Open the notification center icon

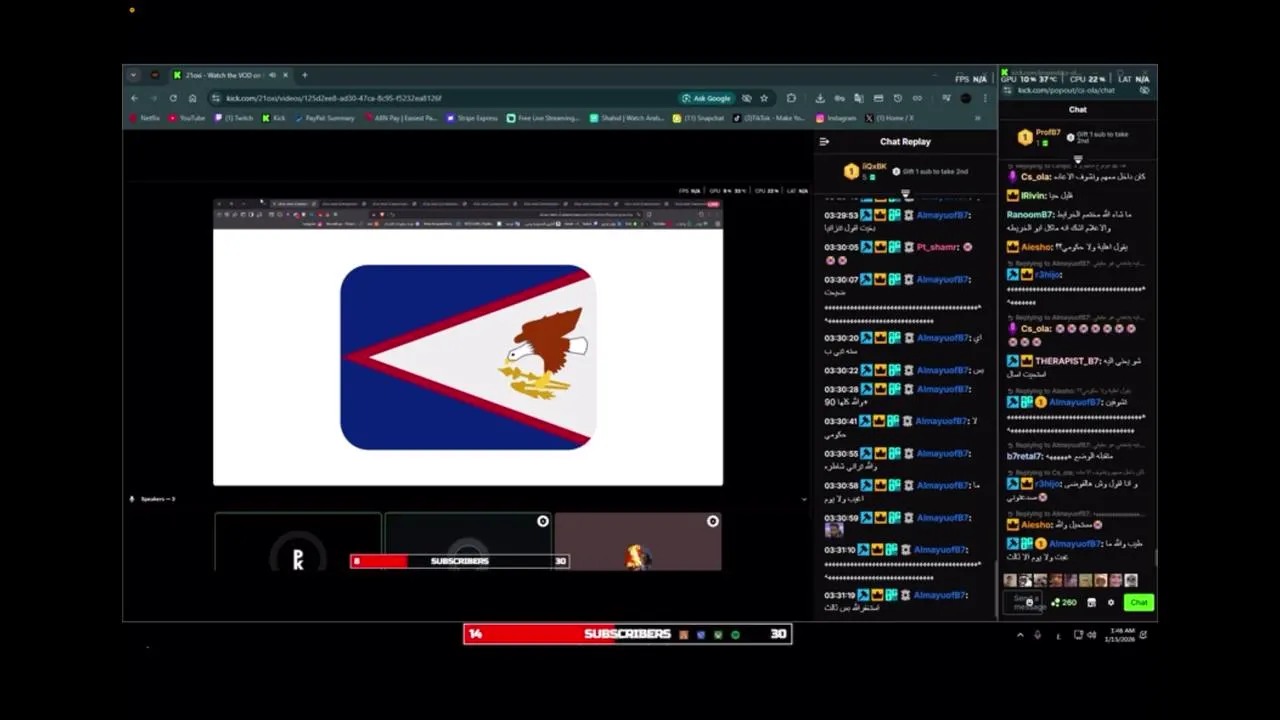[x=1144, y=635]
